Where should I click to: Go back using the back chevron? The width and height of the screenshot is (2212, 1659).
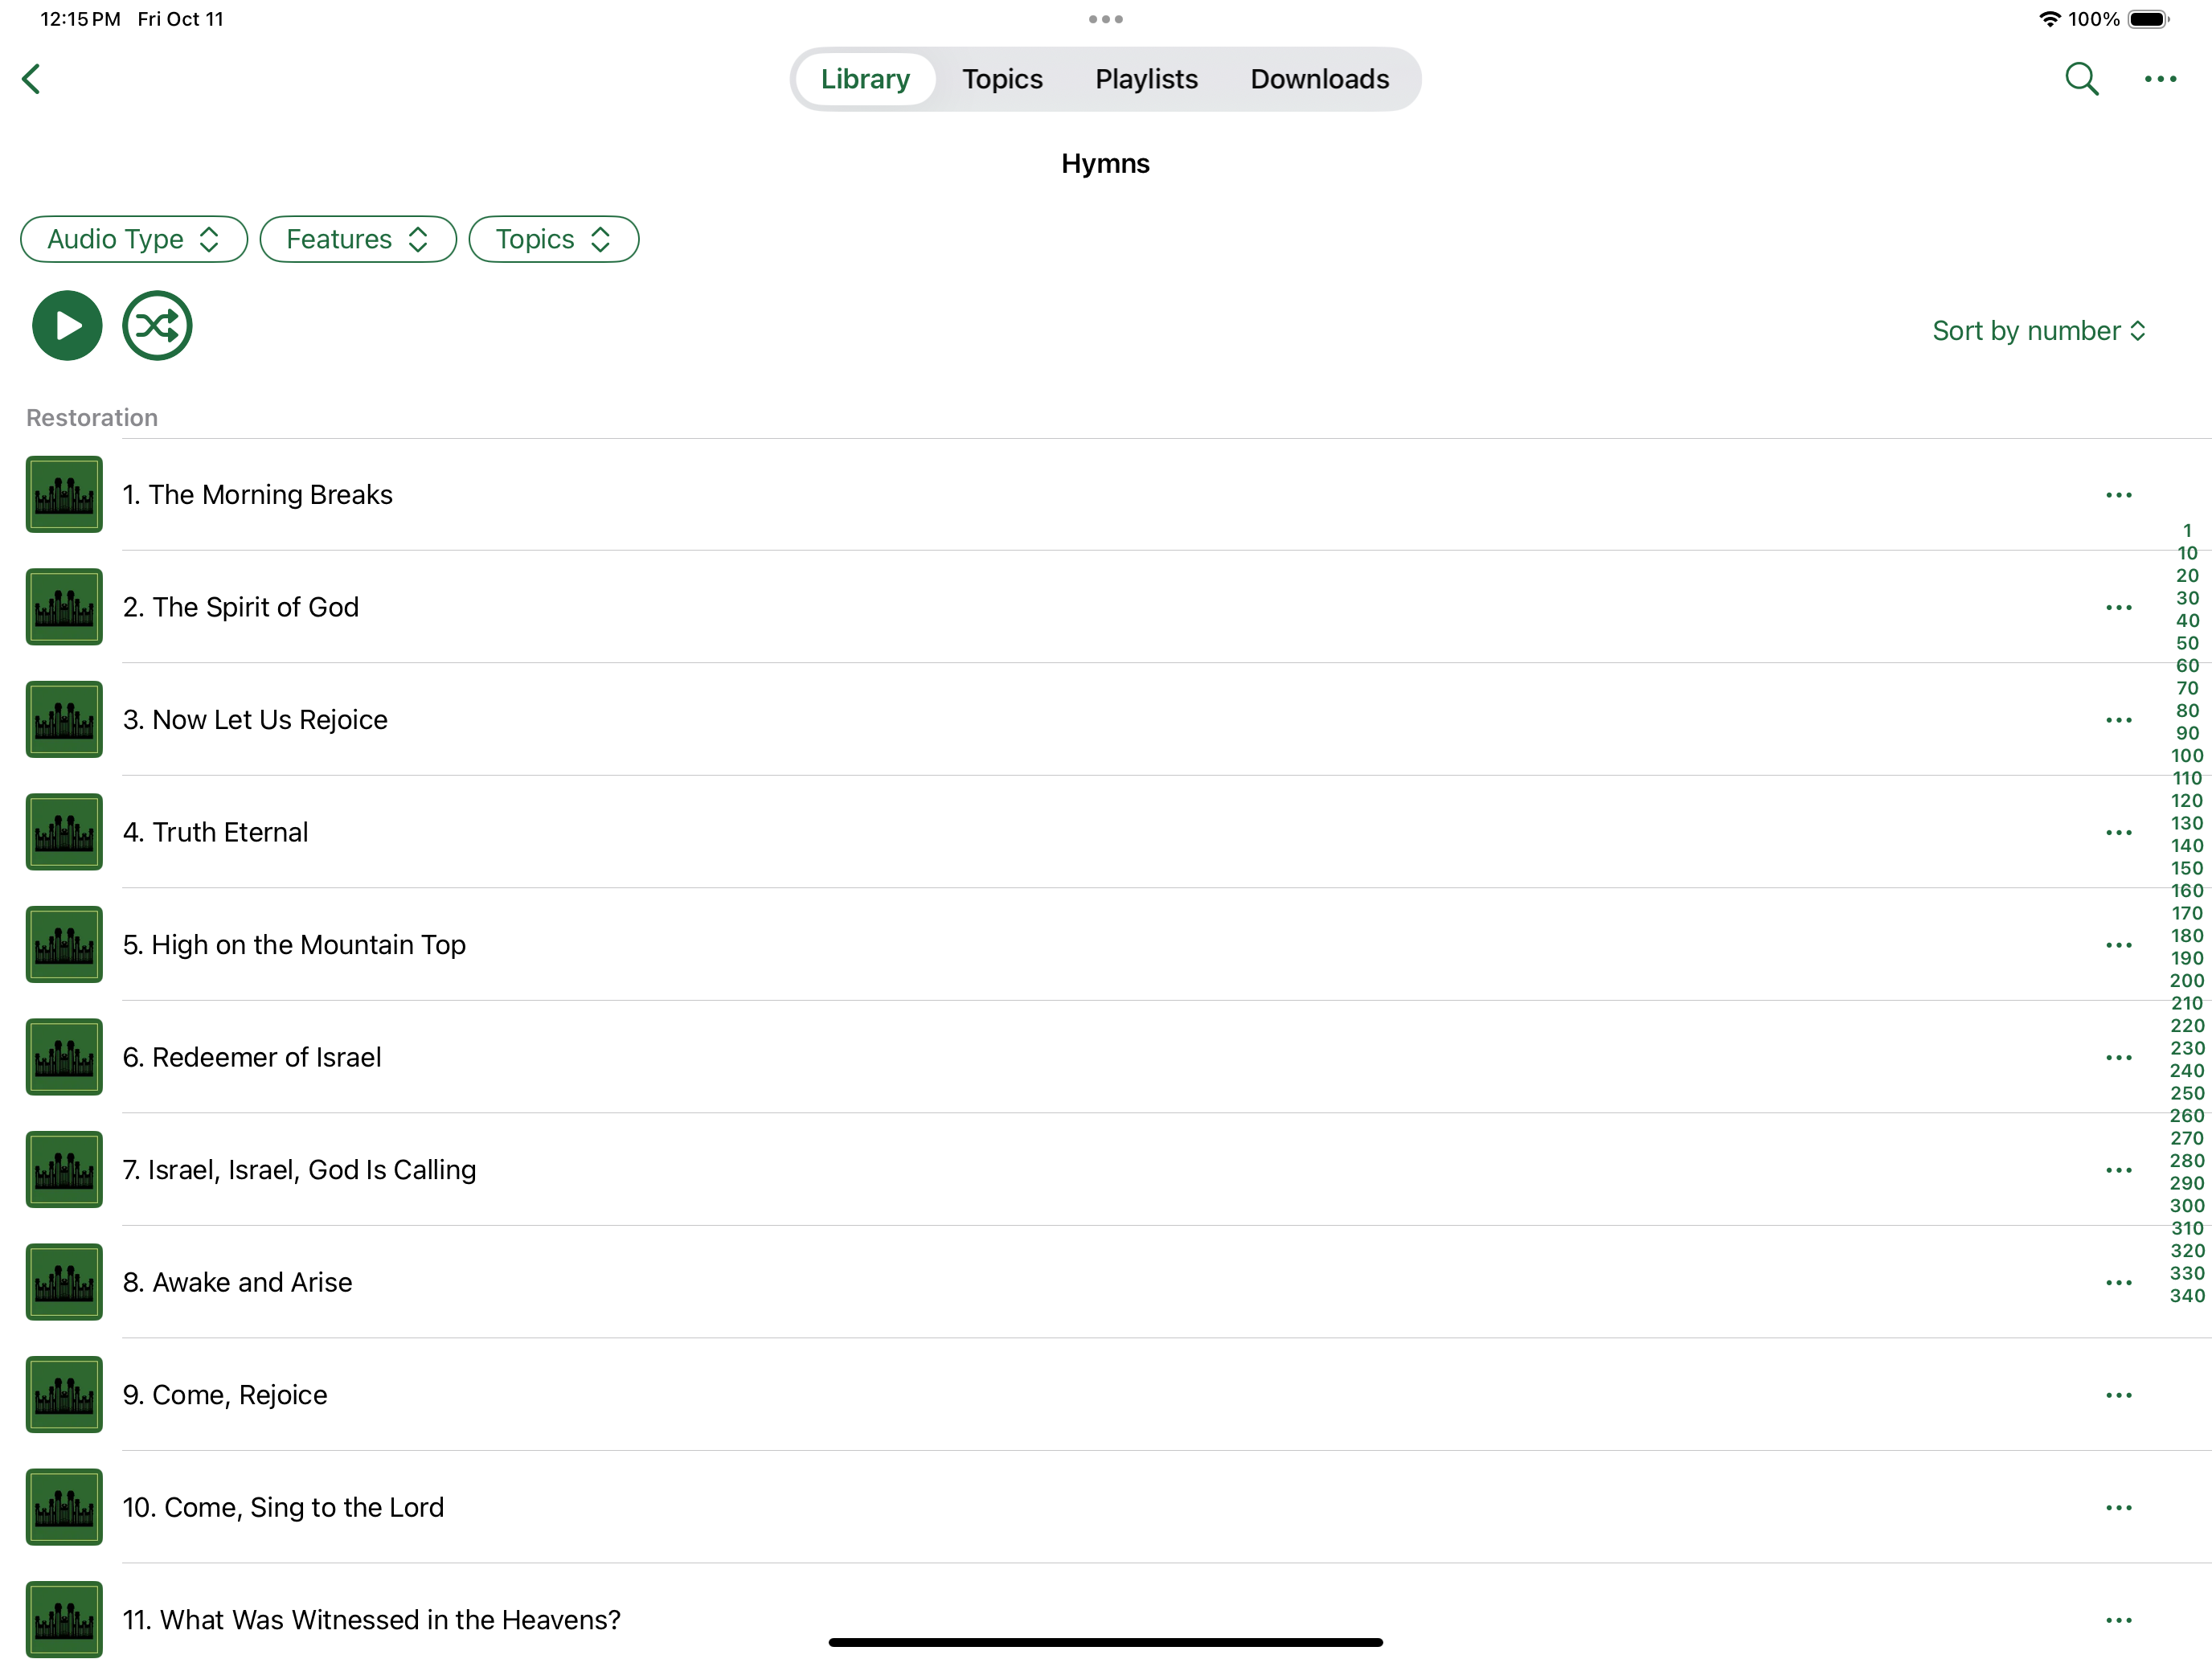[x=31, y=79]
